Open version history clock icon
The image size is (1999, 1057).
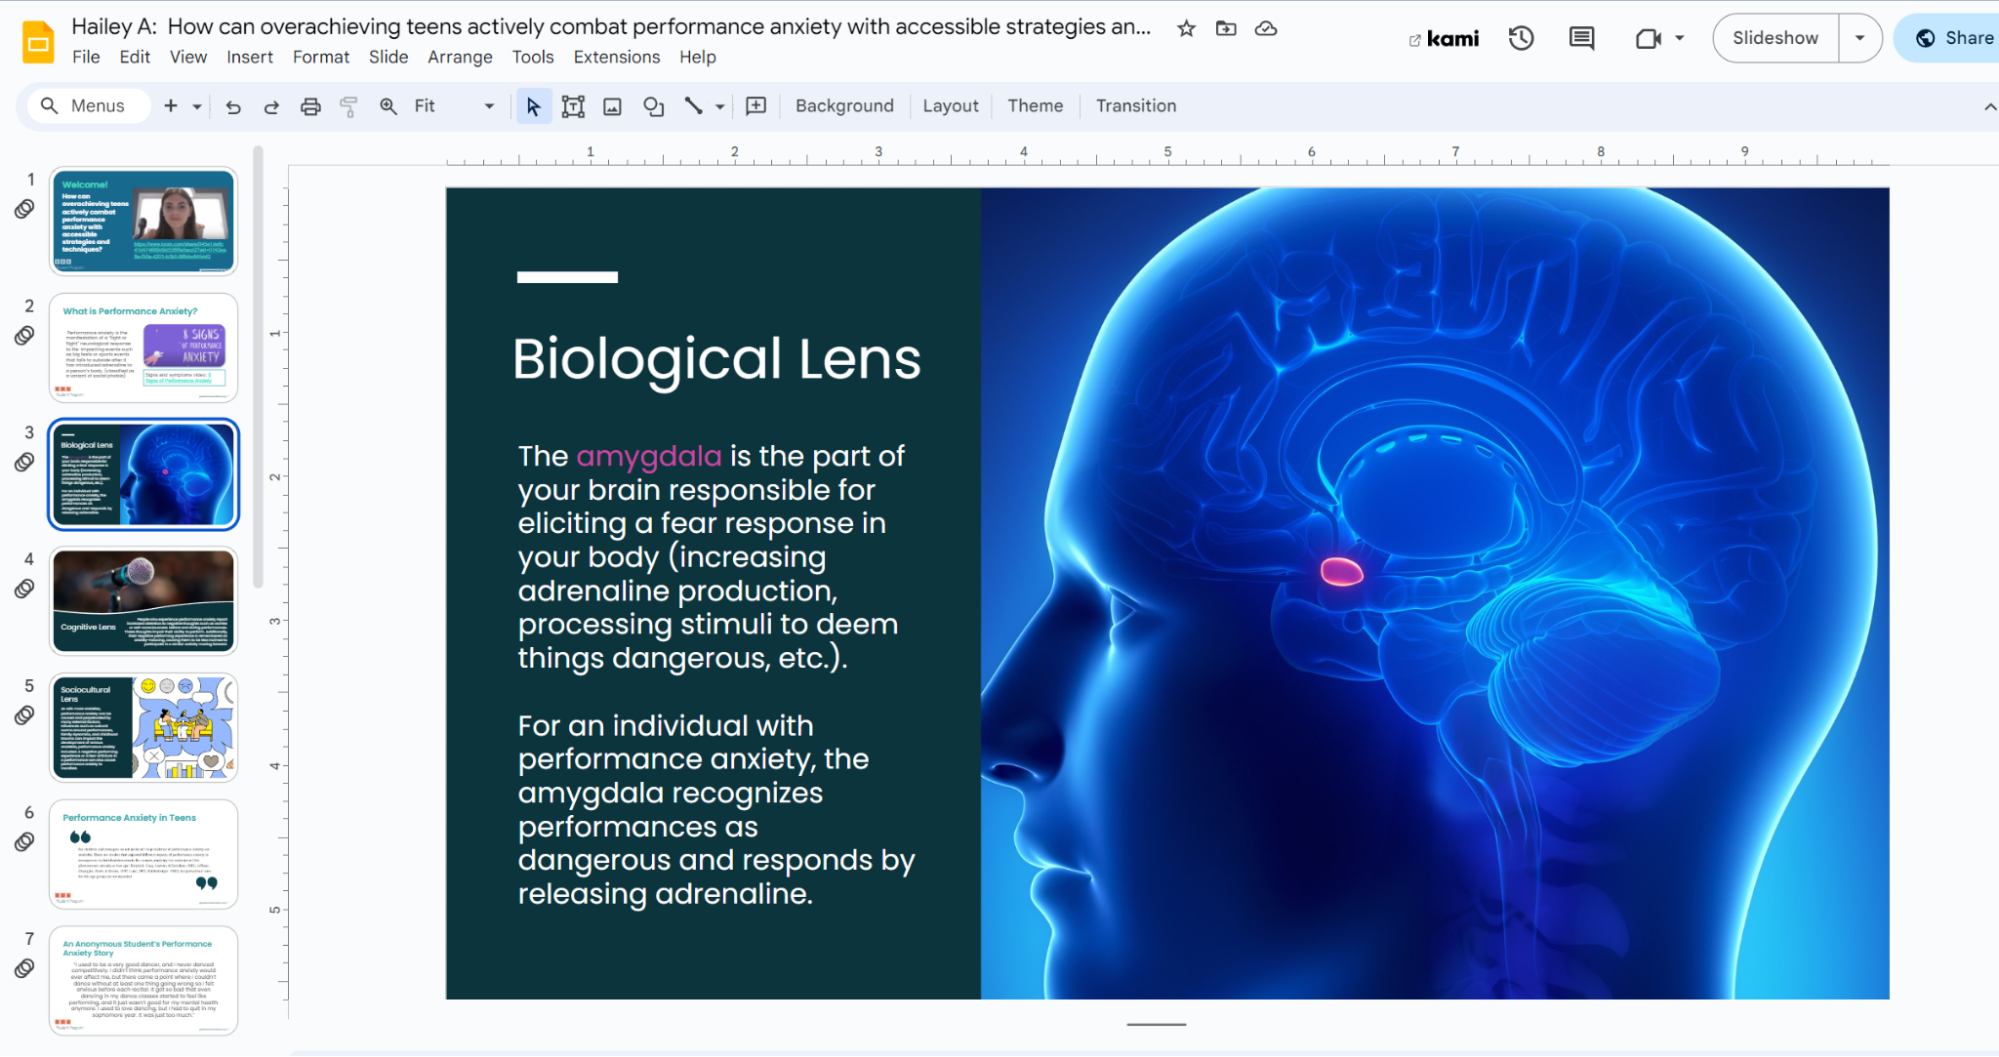[x=1521, y=39]
